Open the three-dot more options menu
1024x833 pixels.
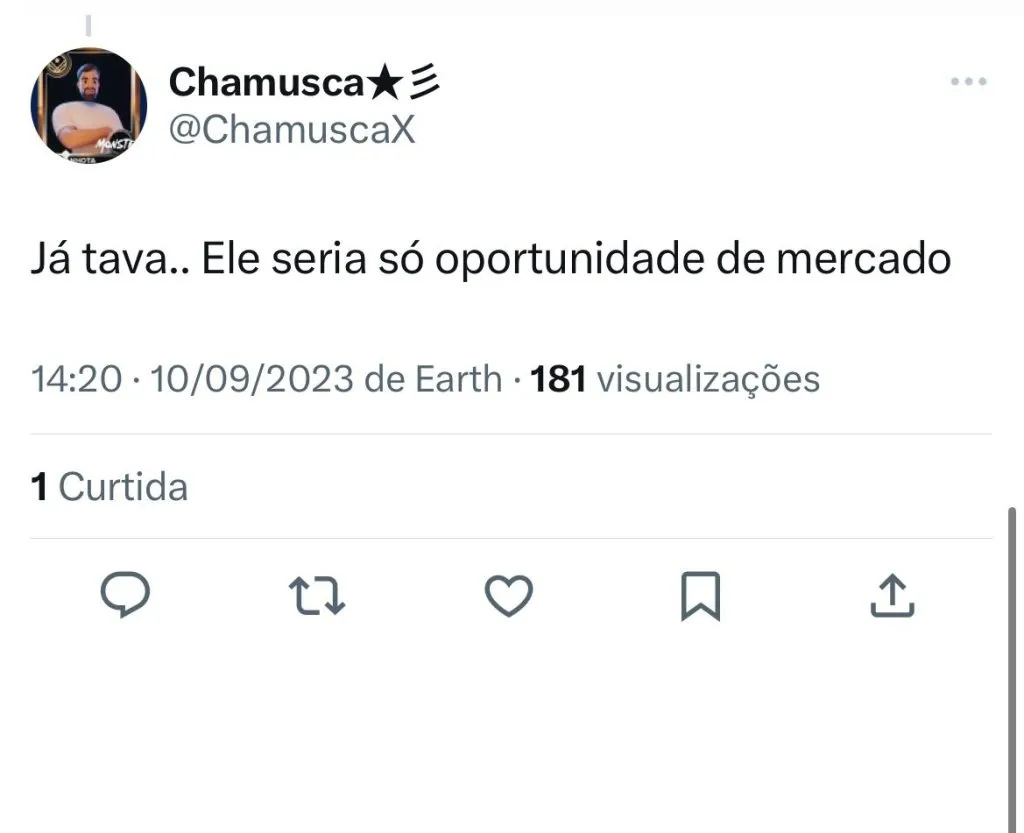968,83
